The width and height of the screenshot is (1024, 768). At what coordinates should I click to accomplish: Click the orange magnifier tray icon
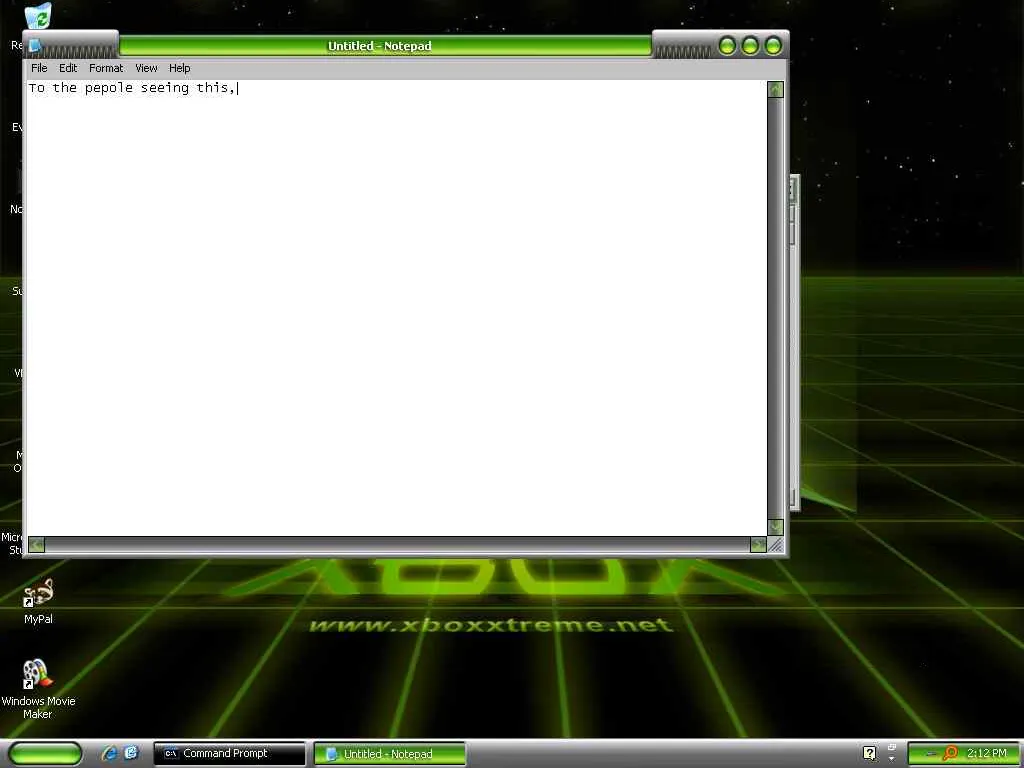950,753
